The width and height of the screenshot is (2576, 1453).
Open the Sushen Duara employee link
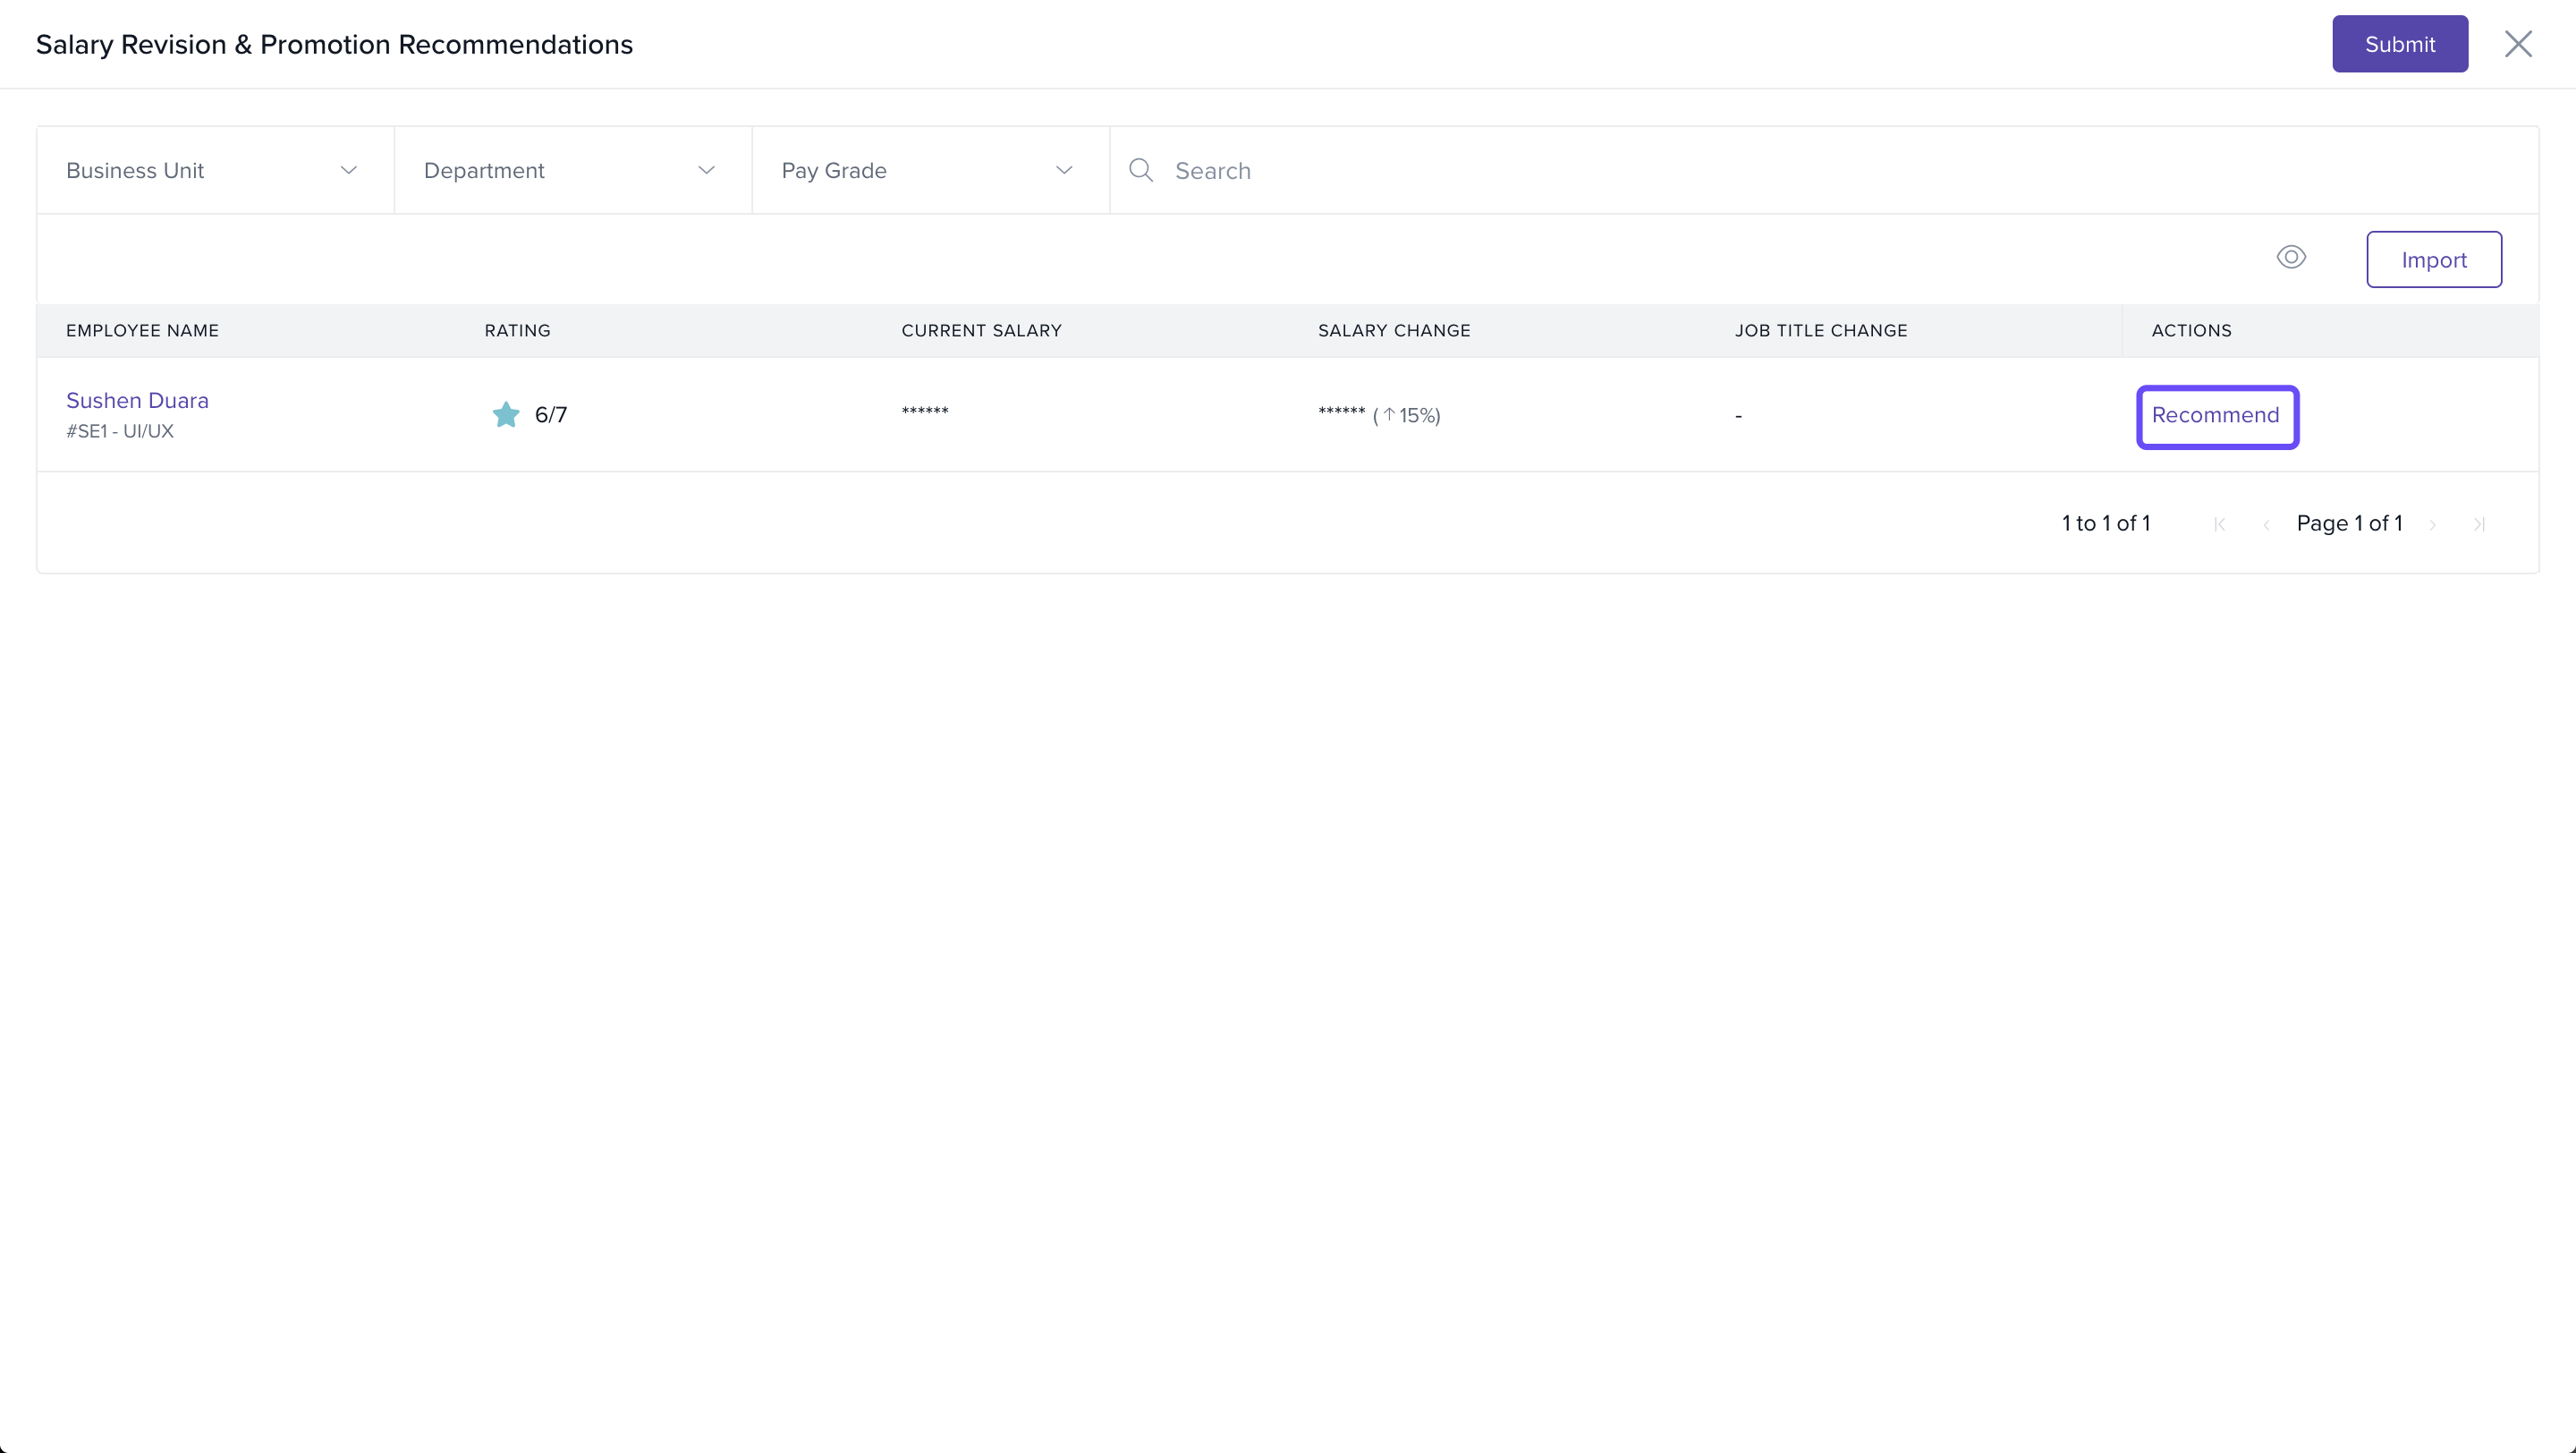137,400
